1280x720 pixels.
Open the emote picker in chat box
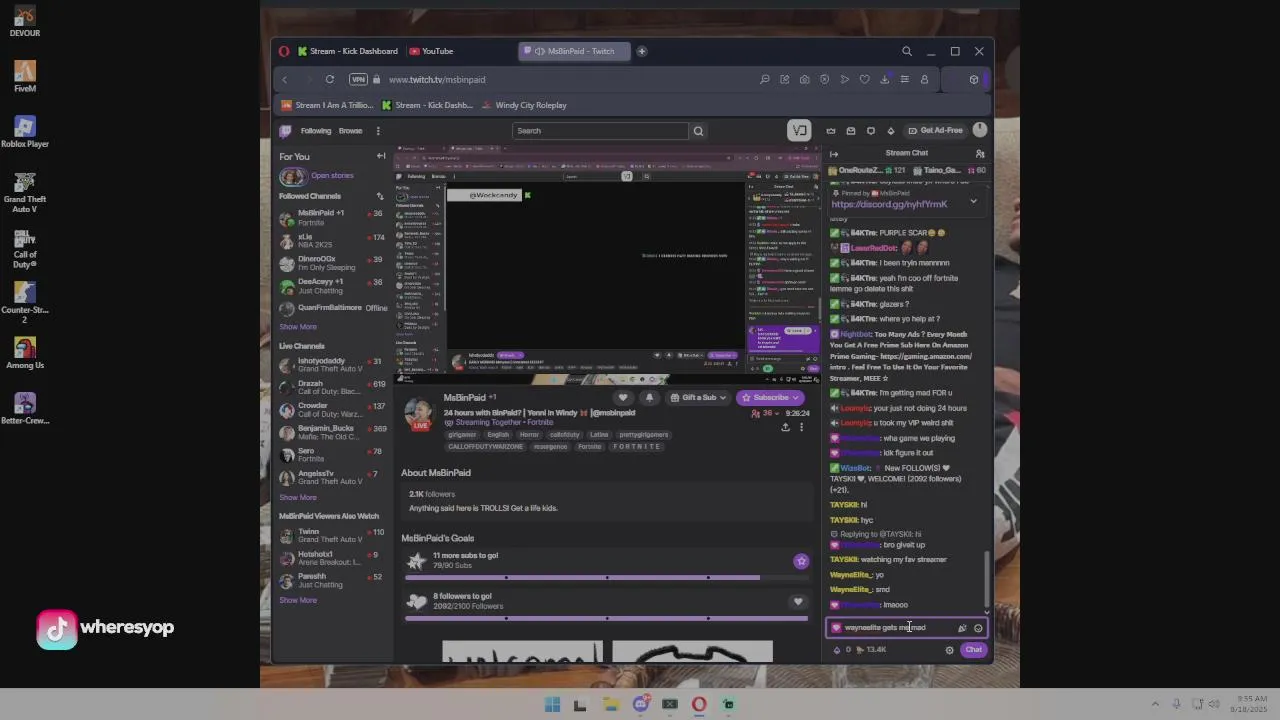pyautogui.click(x=978, y=628)
